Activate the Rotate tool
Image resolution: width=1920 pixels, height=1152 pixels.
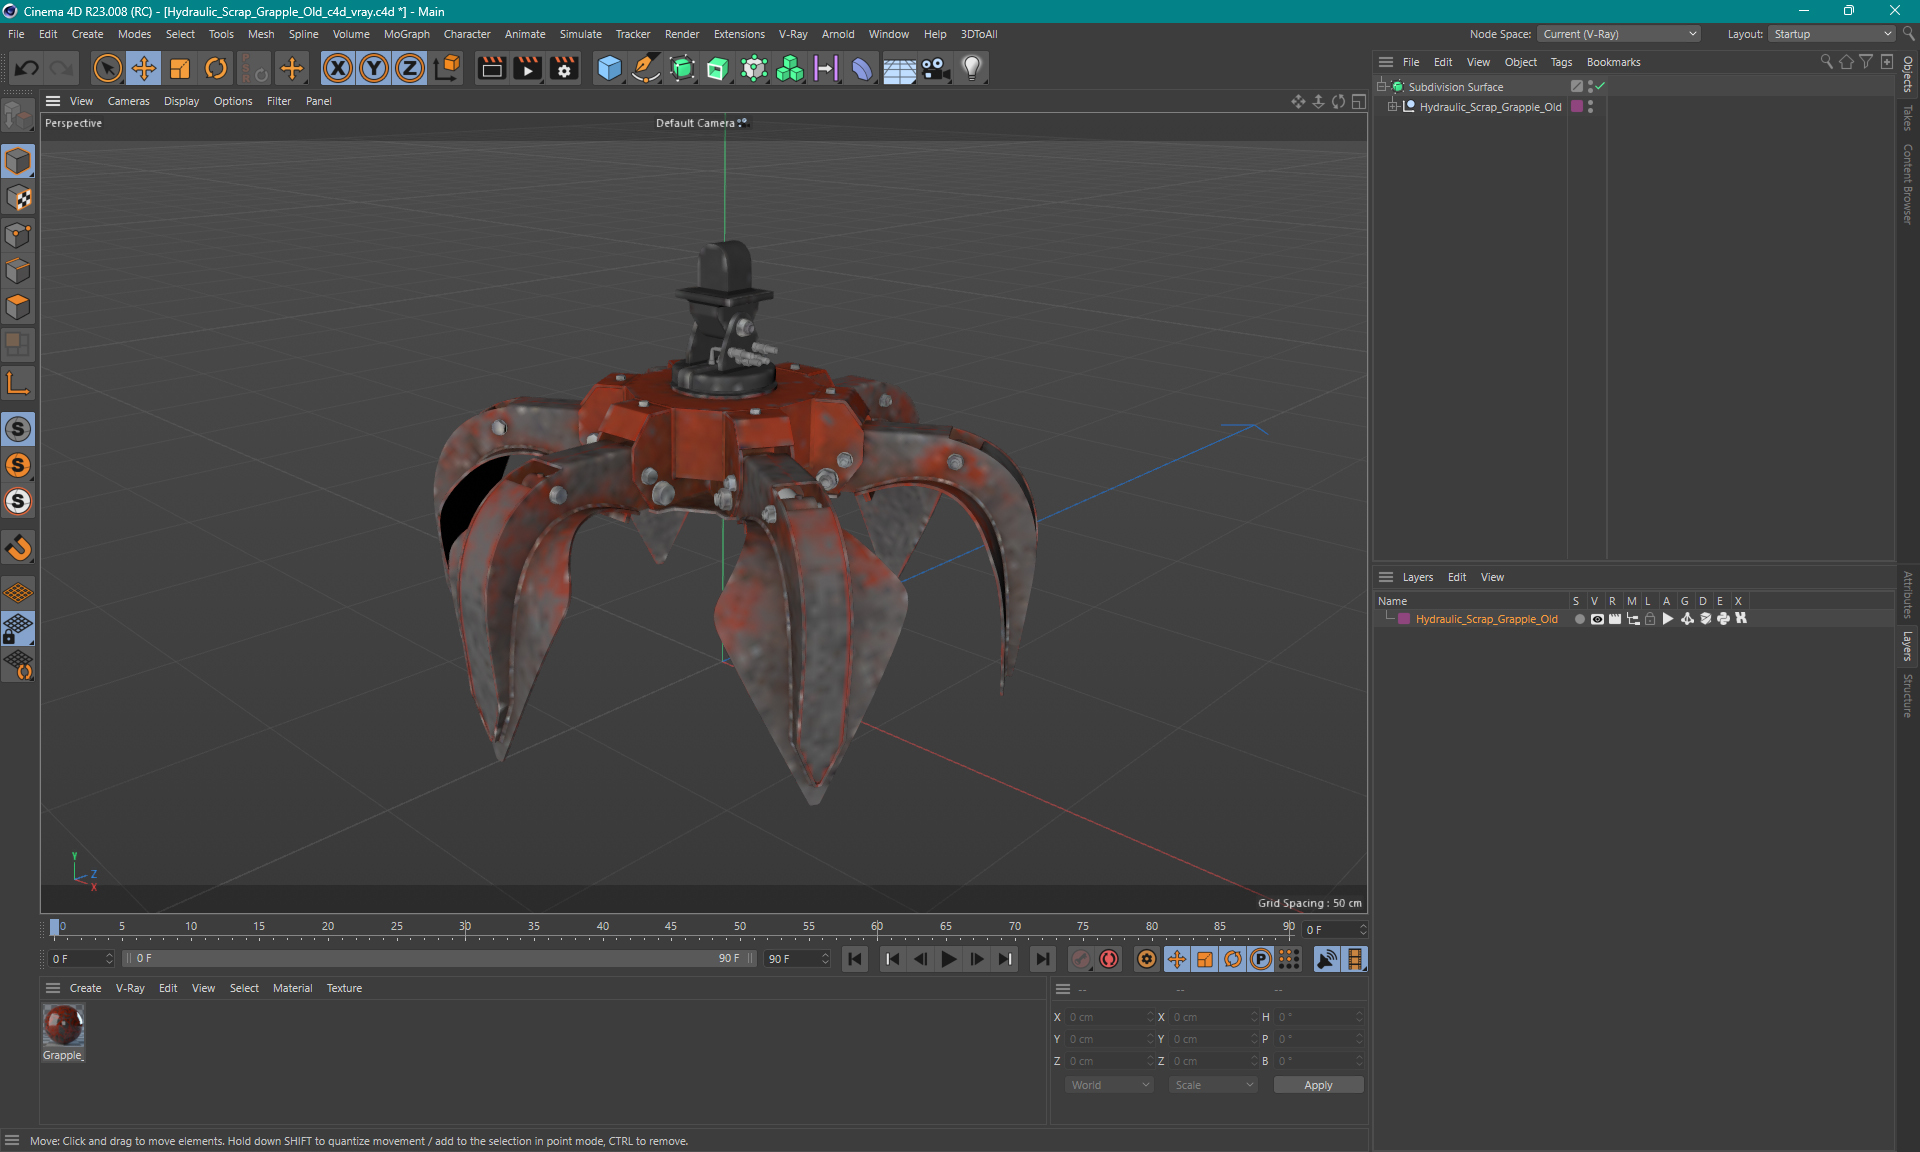[216, 68]
